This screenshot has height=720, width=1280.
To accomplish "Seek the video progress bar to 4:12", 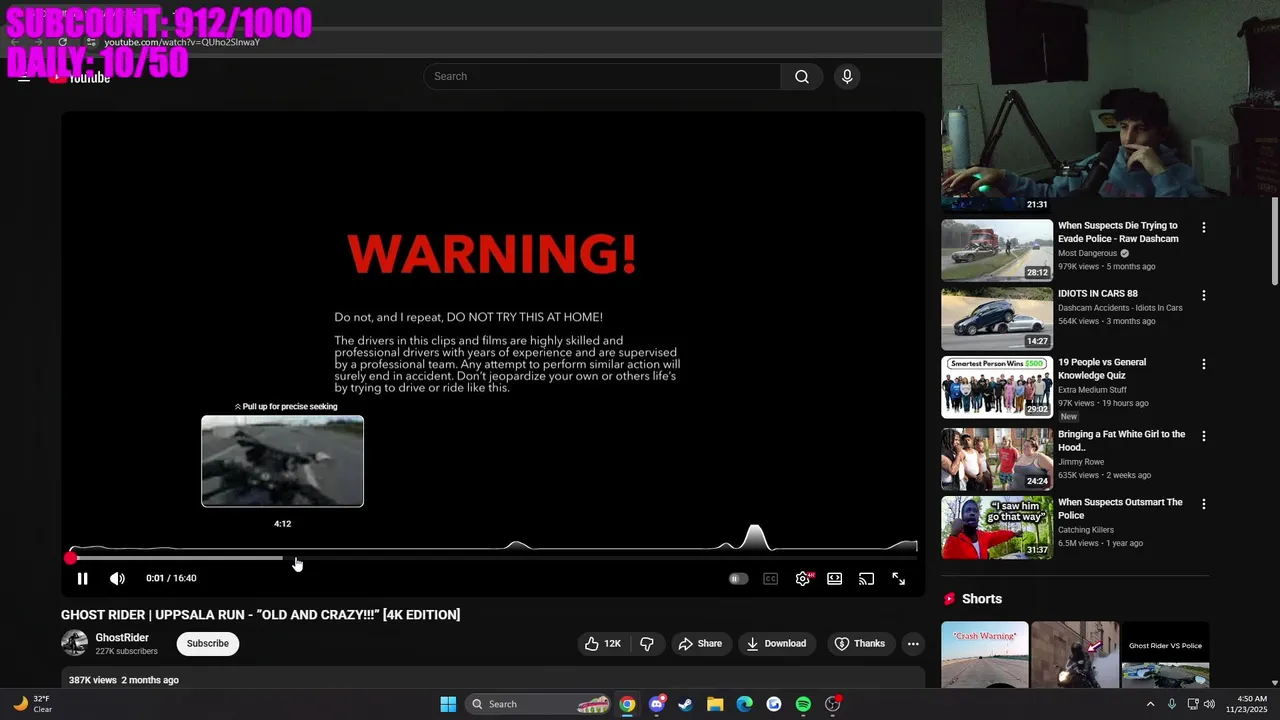I will point(283,558).
